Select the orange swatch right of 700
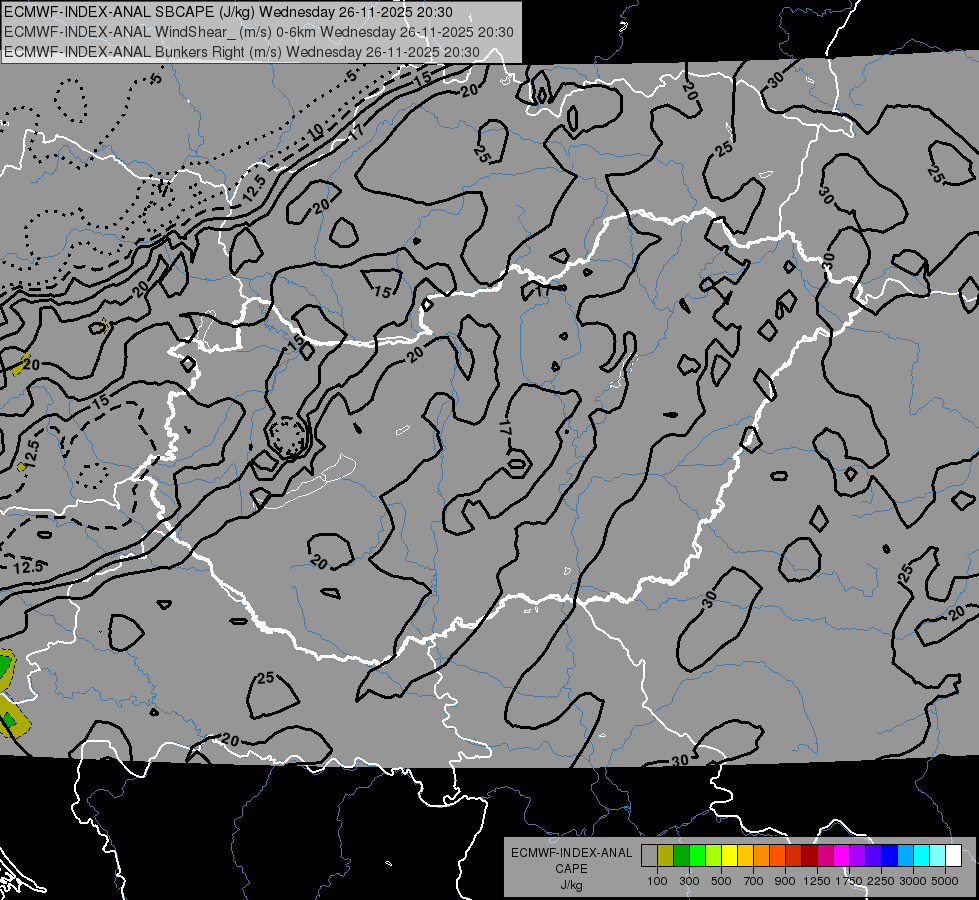This screenshot has width=979, height=900. (761, 855)
